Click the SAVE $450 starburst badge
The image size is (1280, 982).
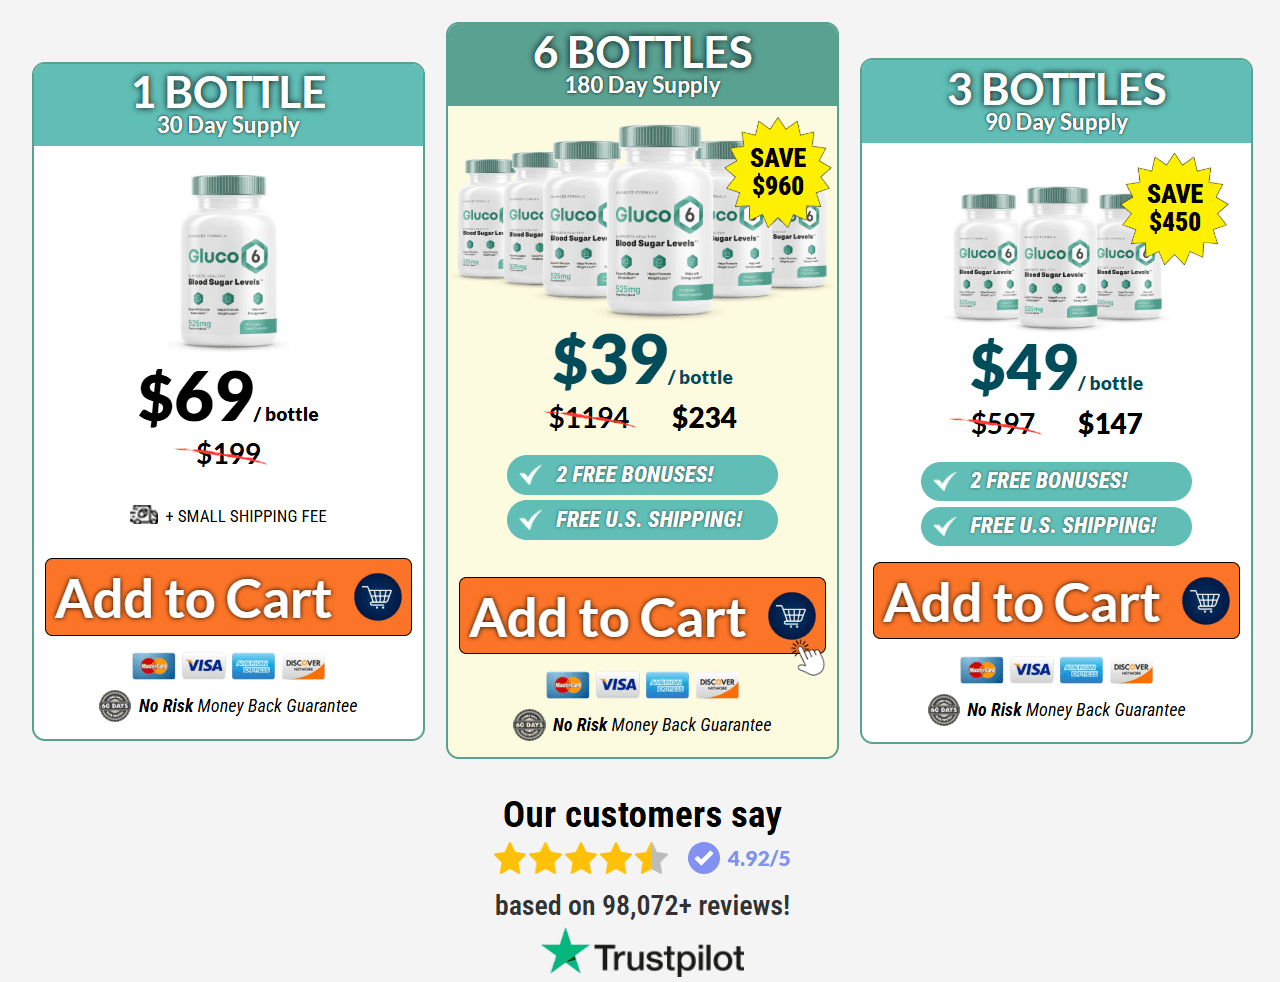pos(1175,208)
